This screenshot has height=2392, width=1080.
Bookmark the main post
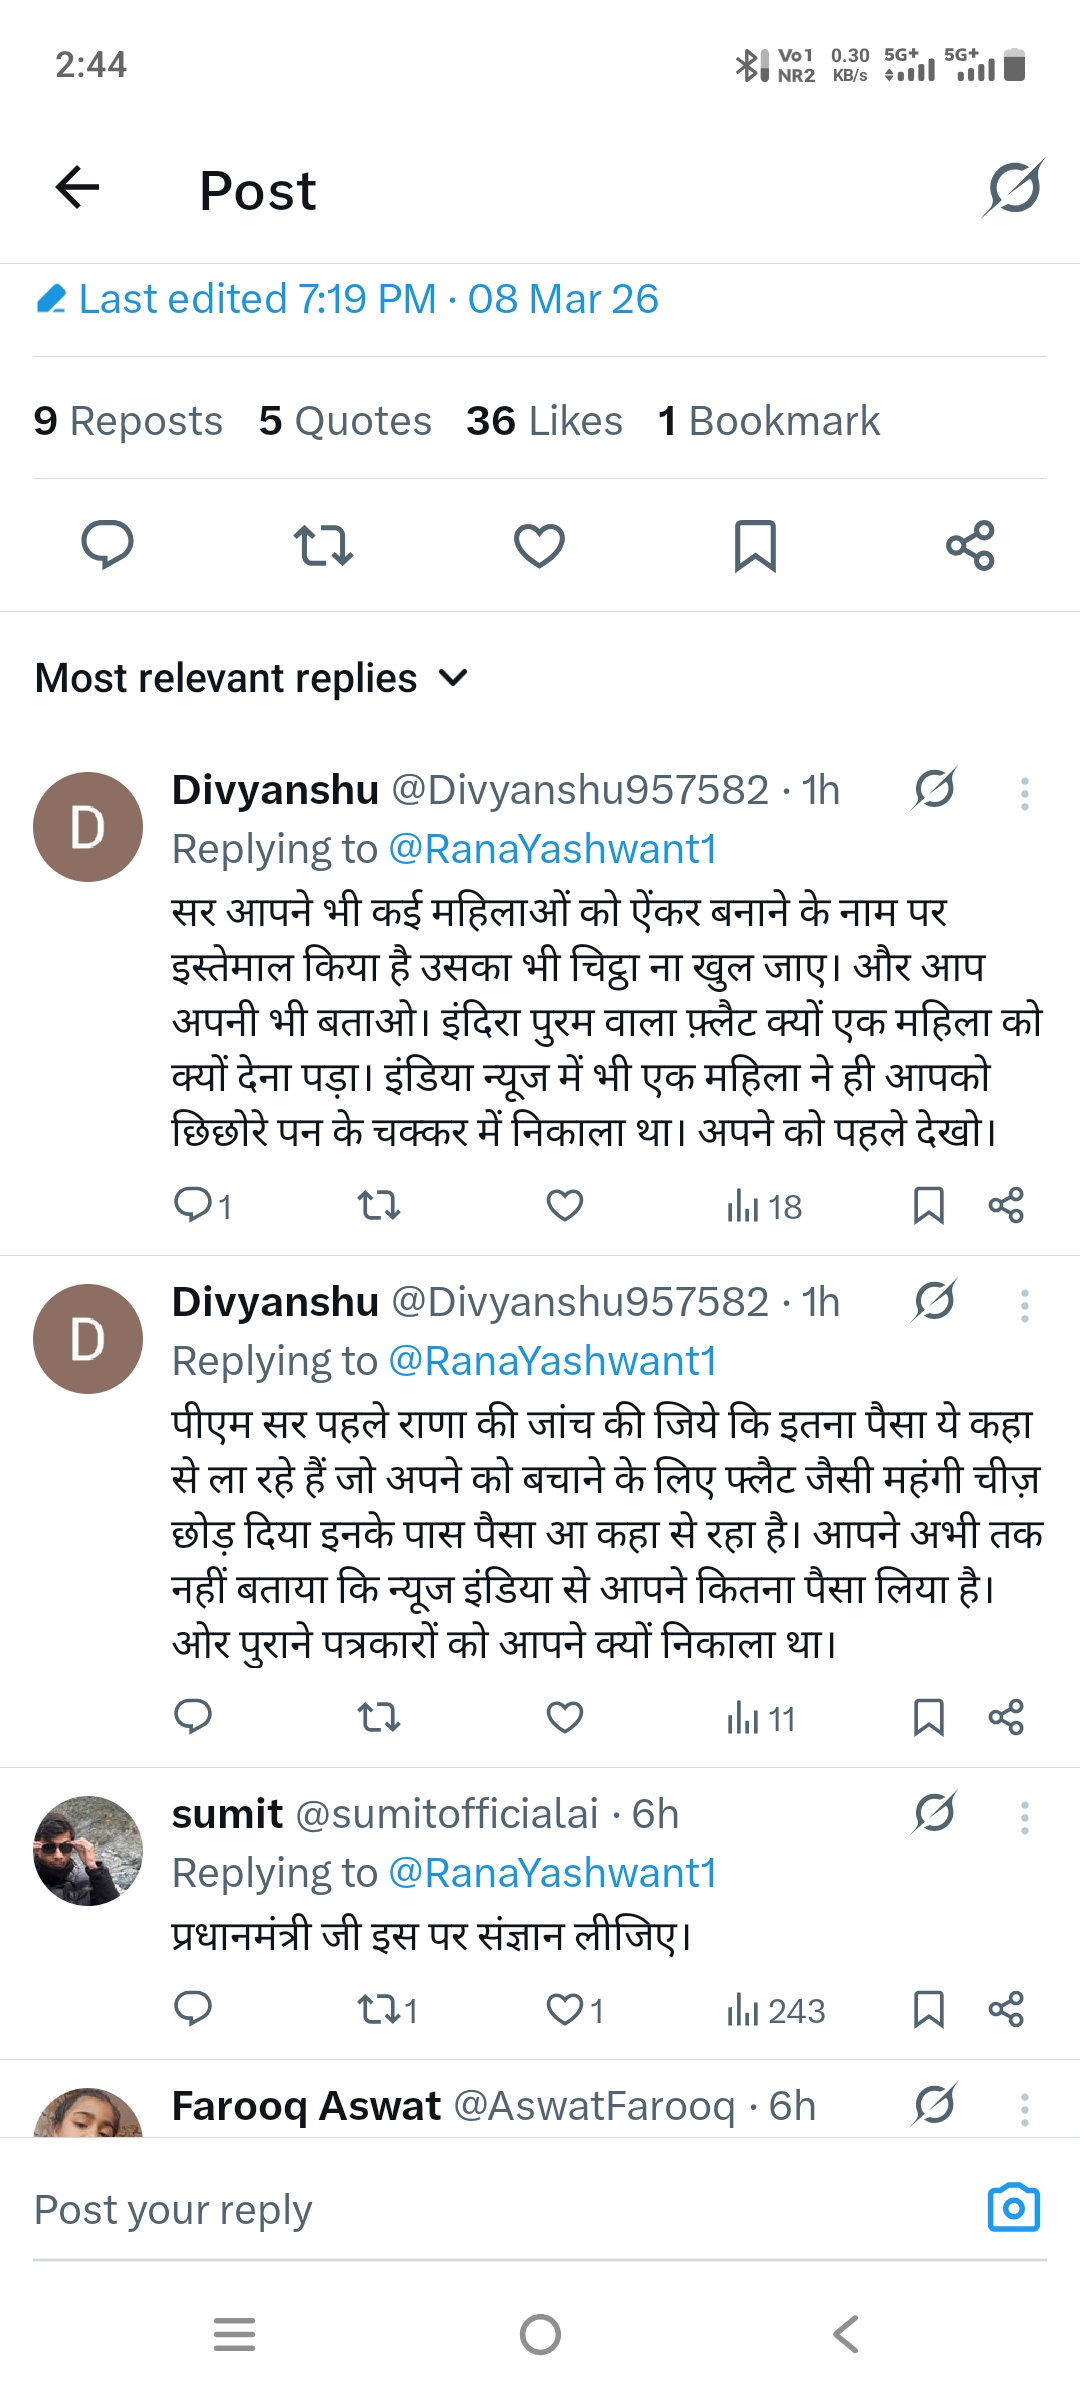click(x=755, y=545)
